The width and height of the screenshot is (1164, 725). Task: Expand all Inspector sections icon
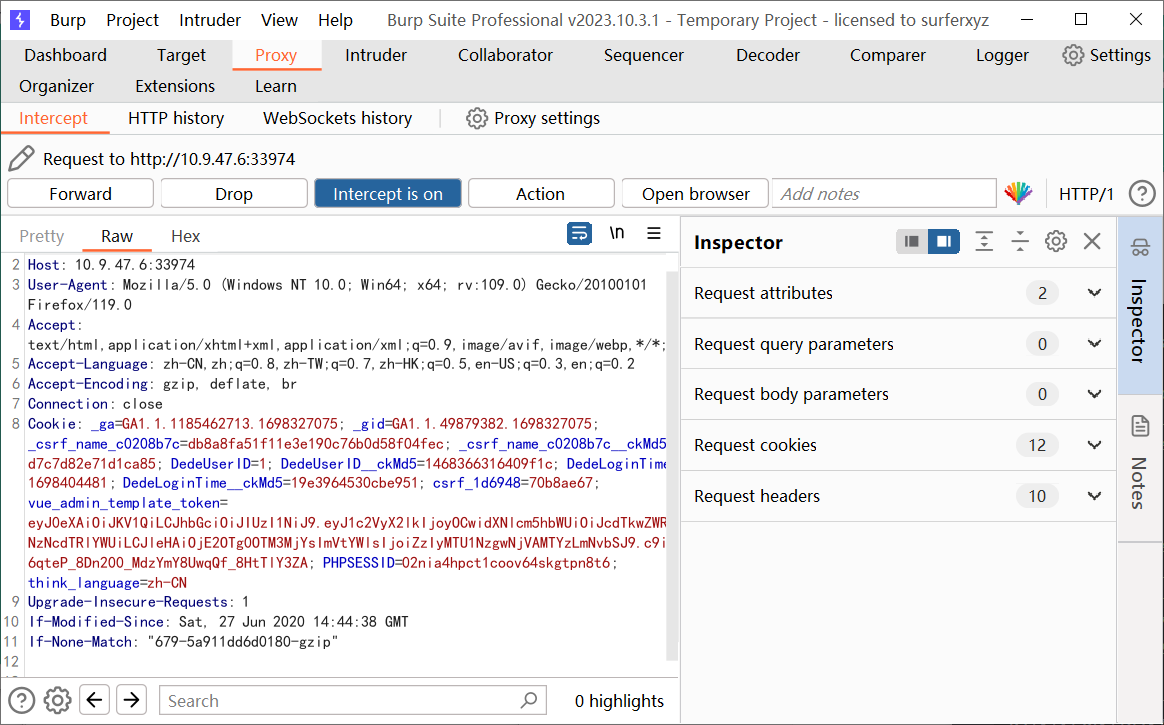point(984,241)
